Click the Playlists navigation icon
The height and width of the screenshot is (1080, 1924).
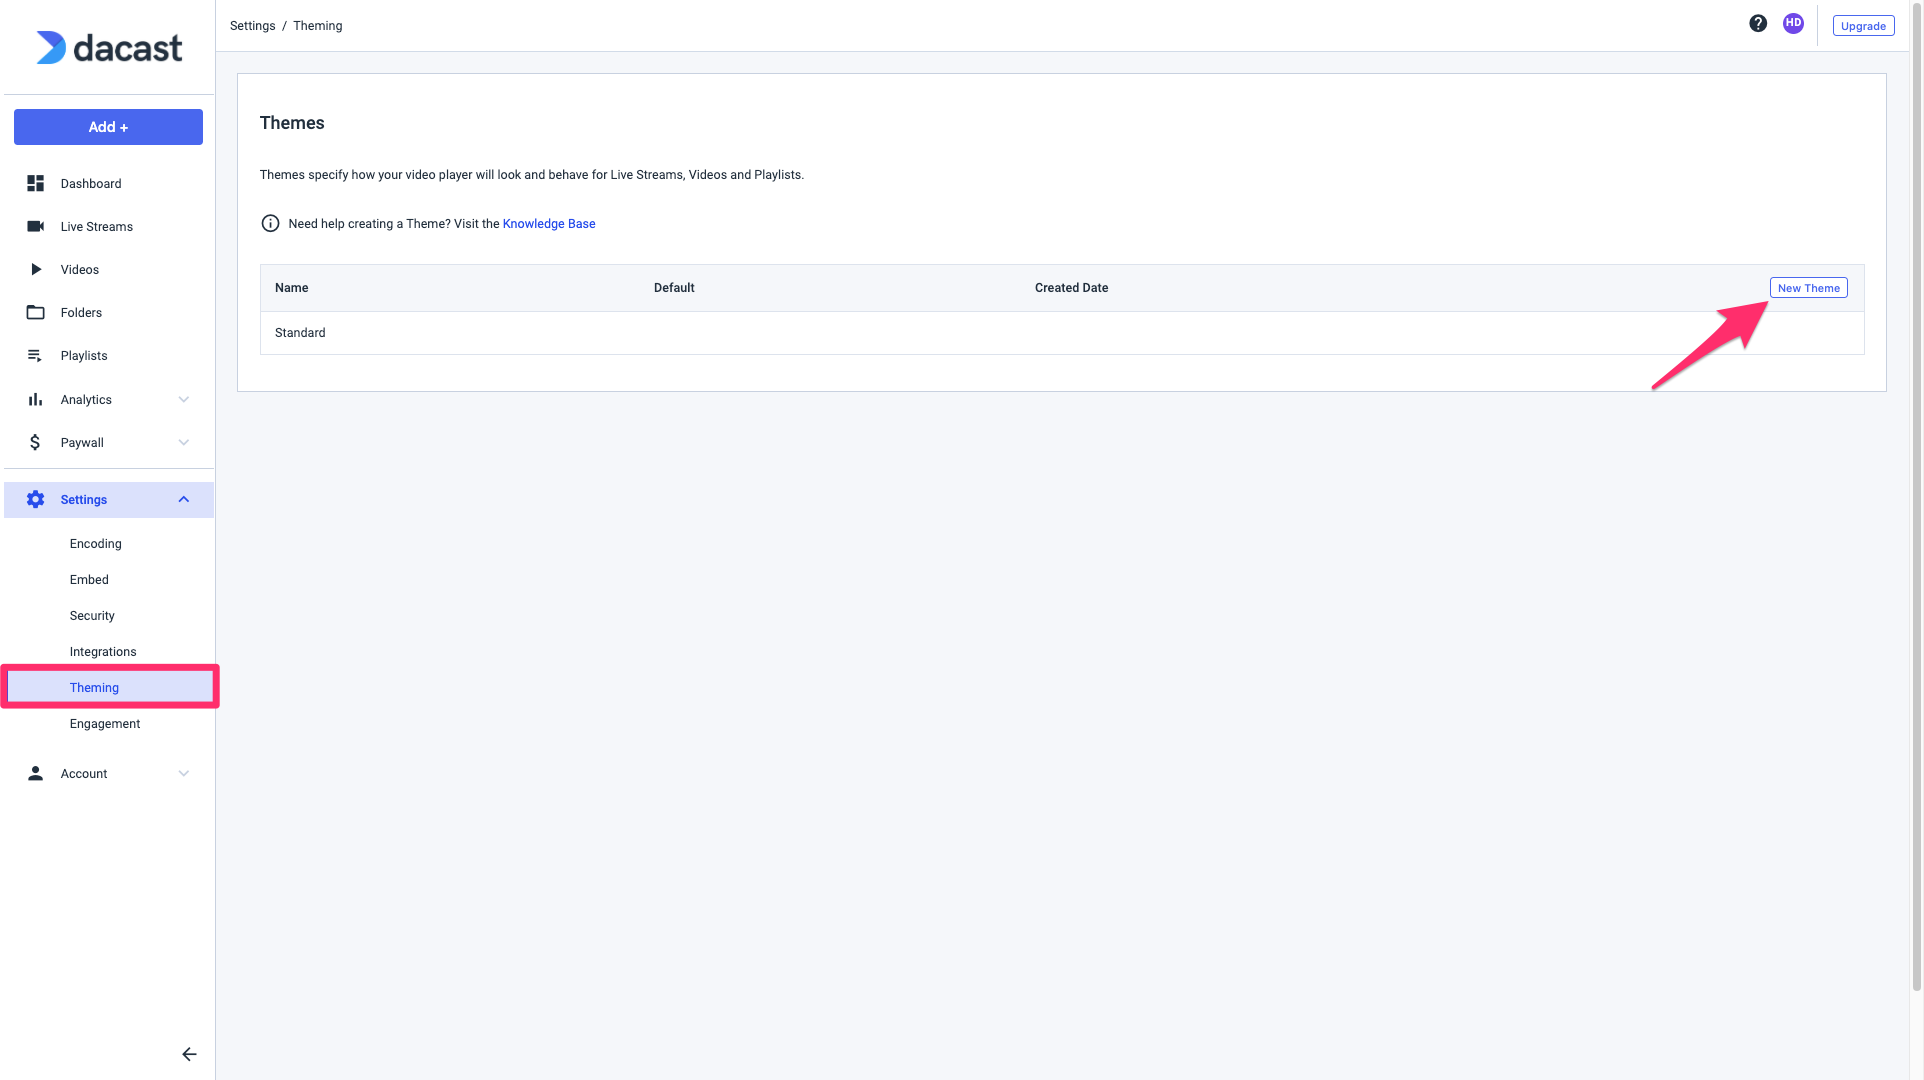(x=36, y=356)
